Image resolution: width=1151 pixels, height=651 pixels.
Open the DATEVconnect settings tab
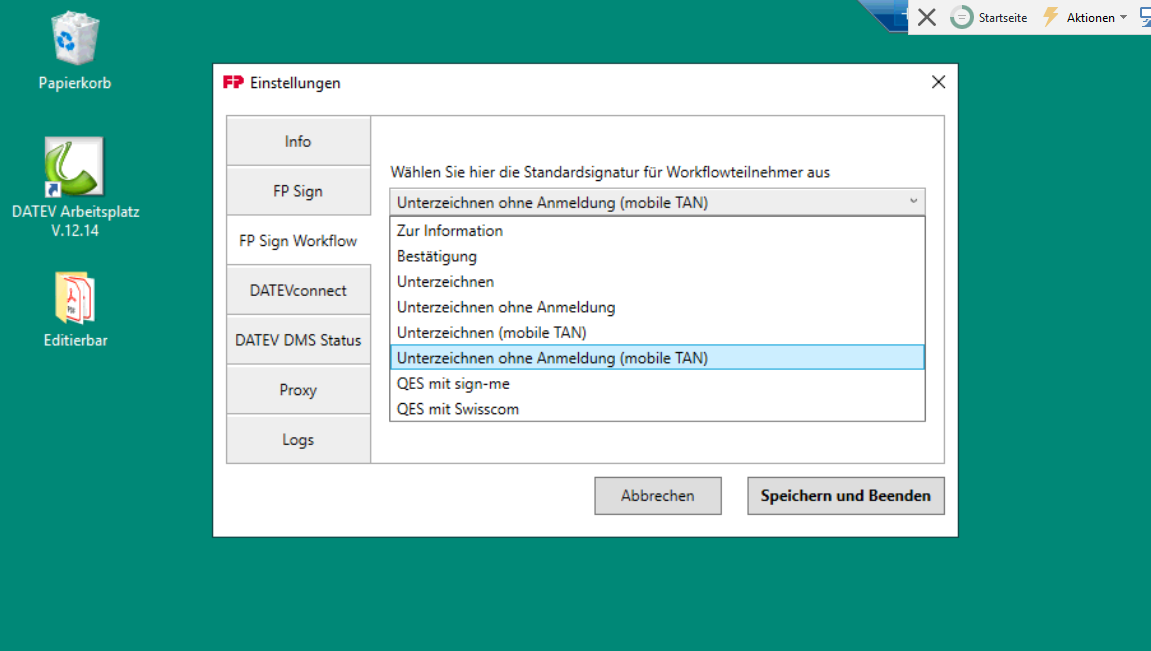coord(298,290)
